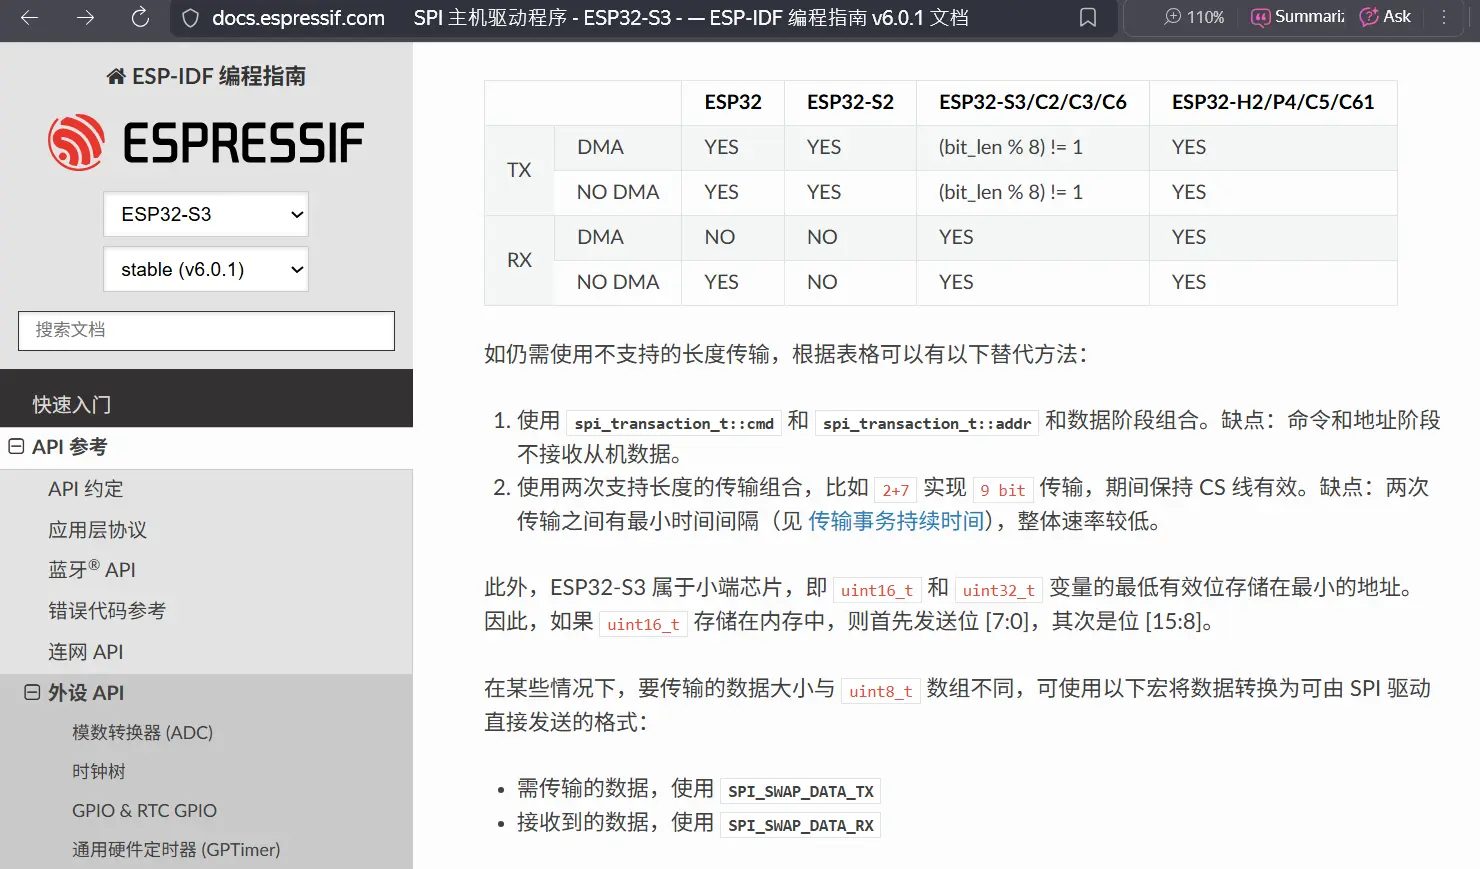Click the Summarize button

[1298, 17]
